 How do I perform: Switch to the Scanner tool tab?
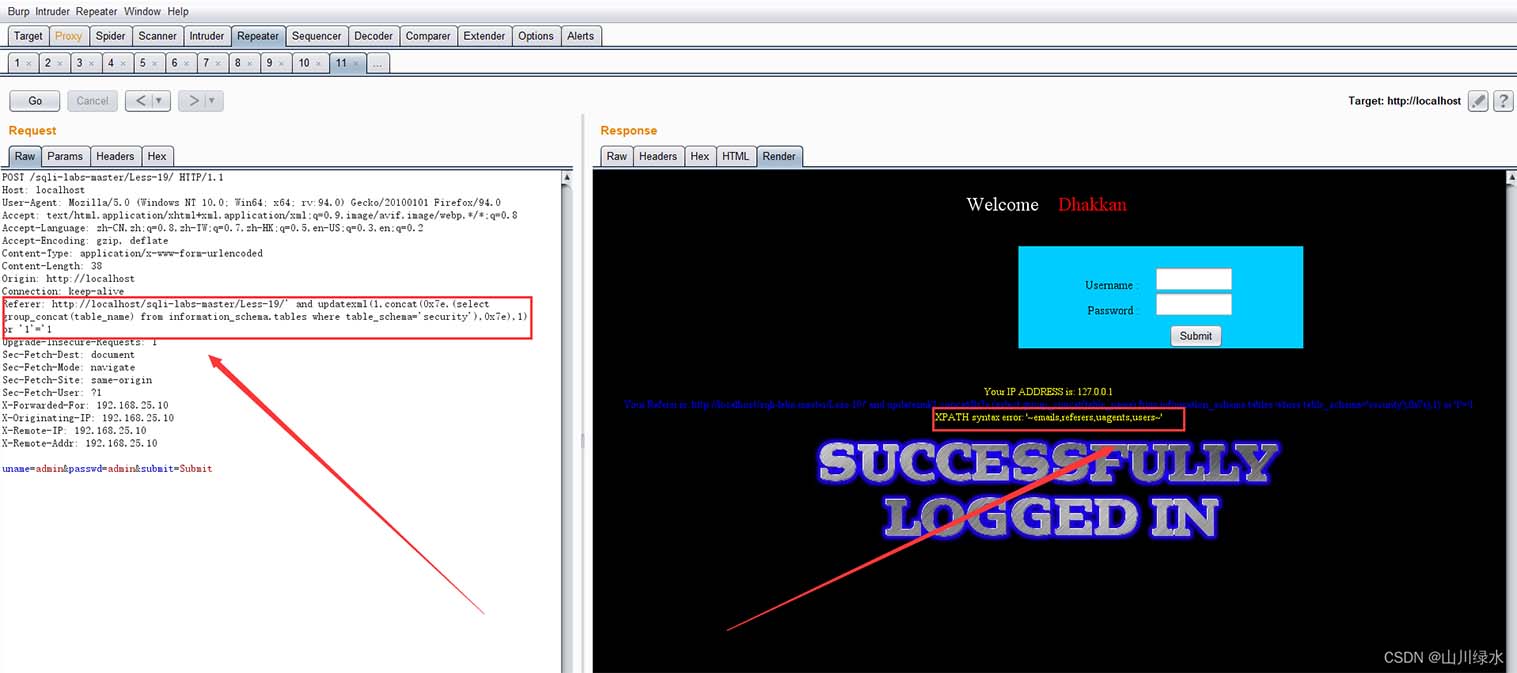click(157, 36)
